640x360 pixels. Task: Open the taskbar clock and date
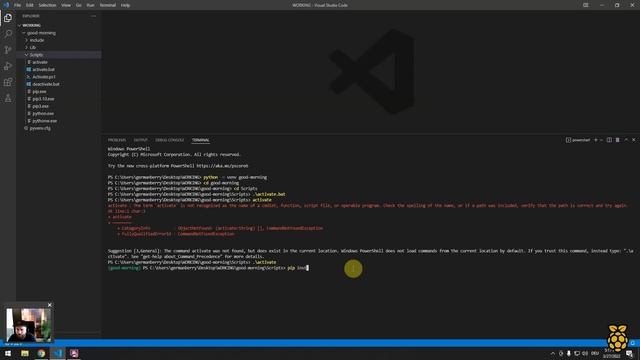tap(611, 354)
